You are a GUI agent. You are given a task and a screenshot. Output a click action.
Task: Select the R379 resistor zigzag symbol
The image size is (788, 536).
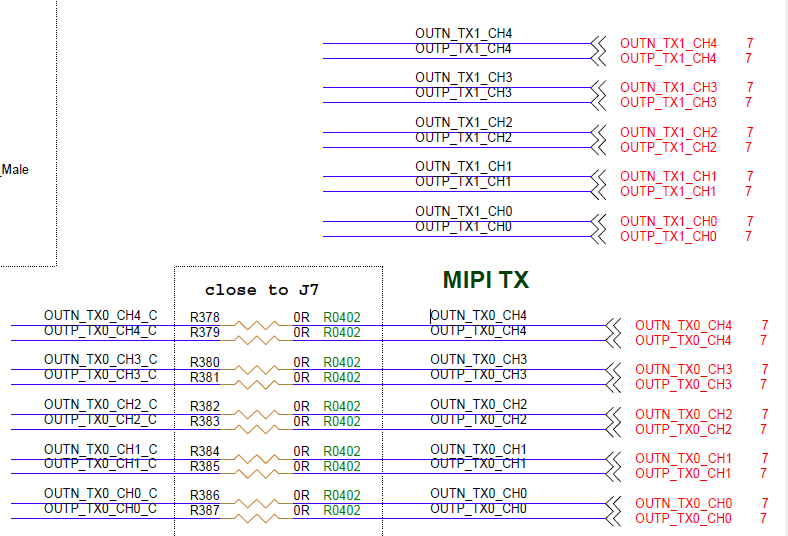pos(256,340)
